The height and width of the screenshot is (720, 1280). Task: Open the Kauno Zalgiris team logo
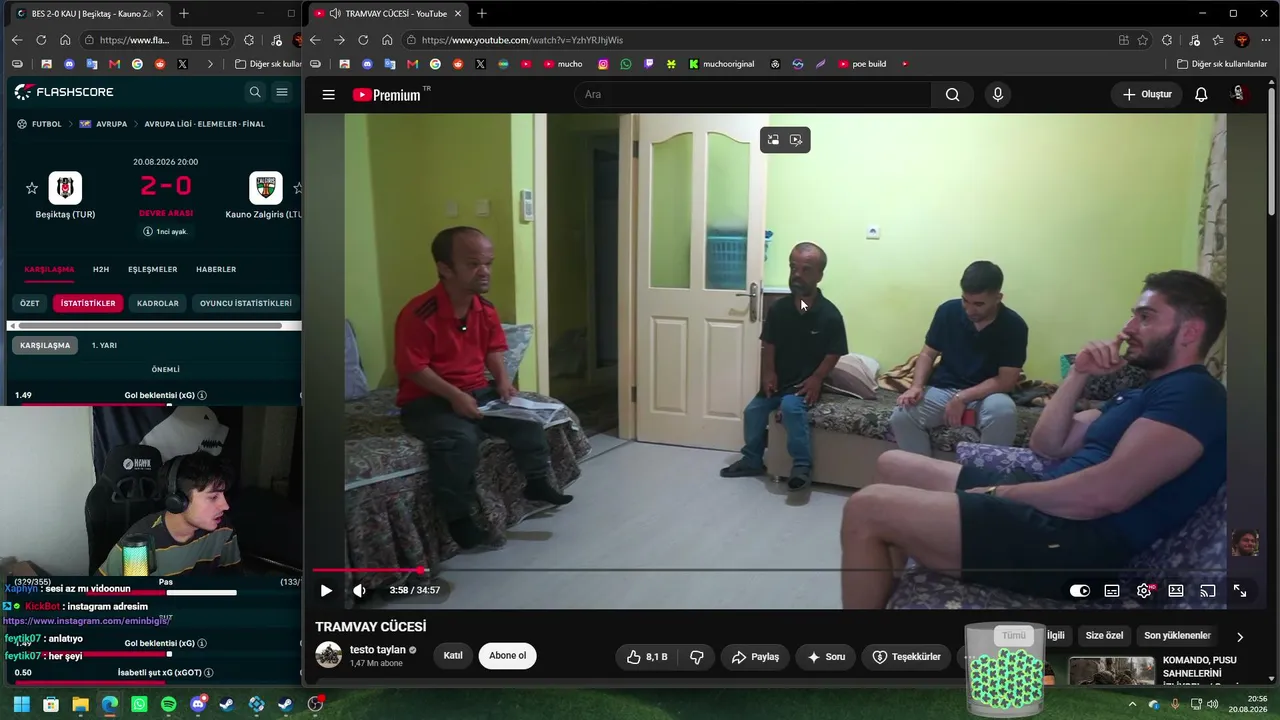265,188
